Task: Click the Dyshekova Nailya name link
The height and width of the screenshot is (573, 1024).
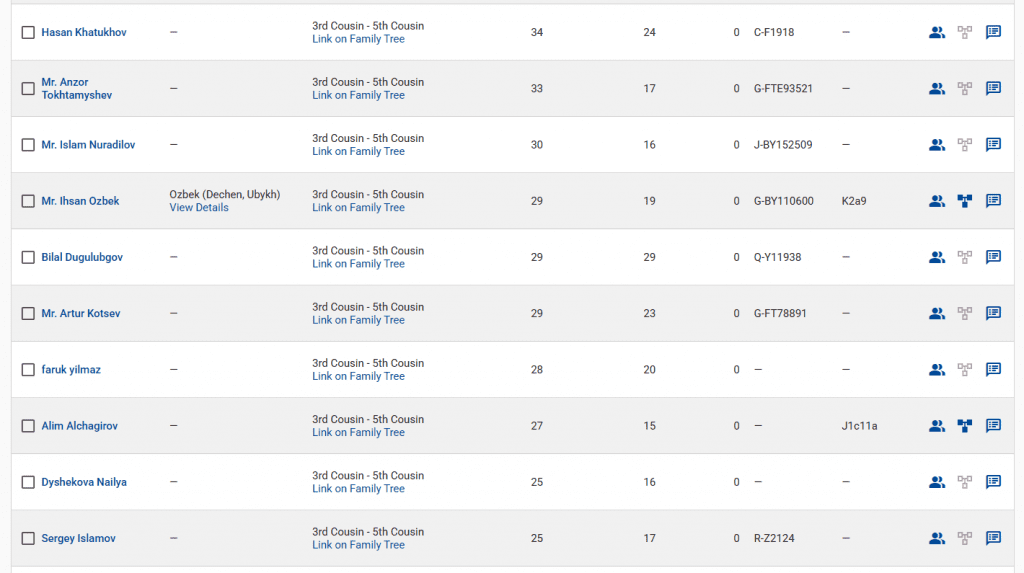Action: click(x=84, y=482)
